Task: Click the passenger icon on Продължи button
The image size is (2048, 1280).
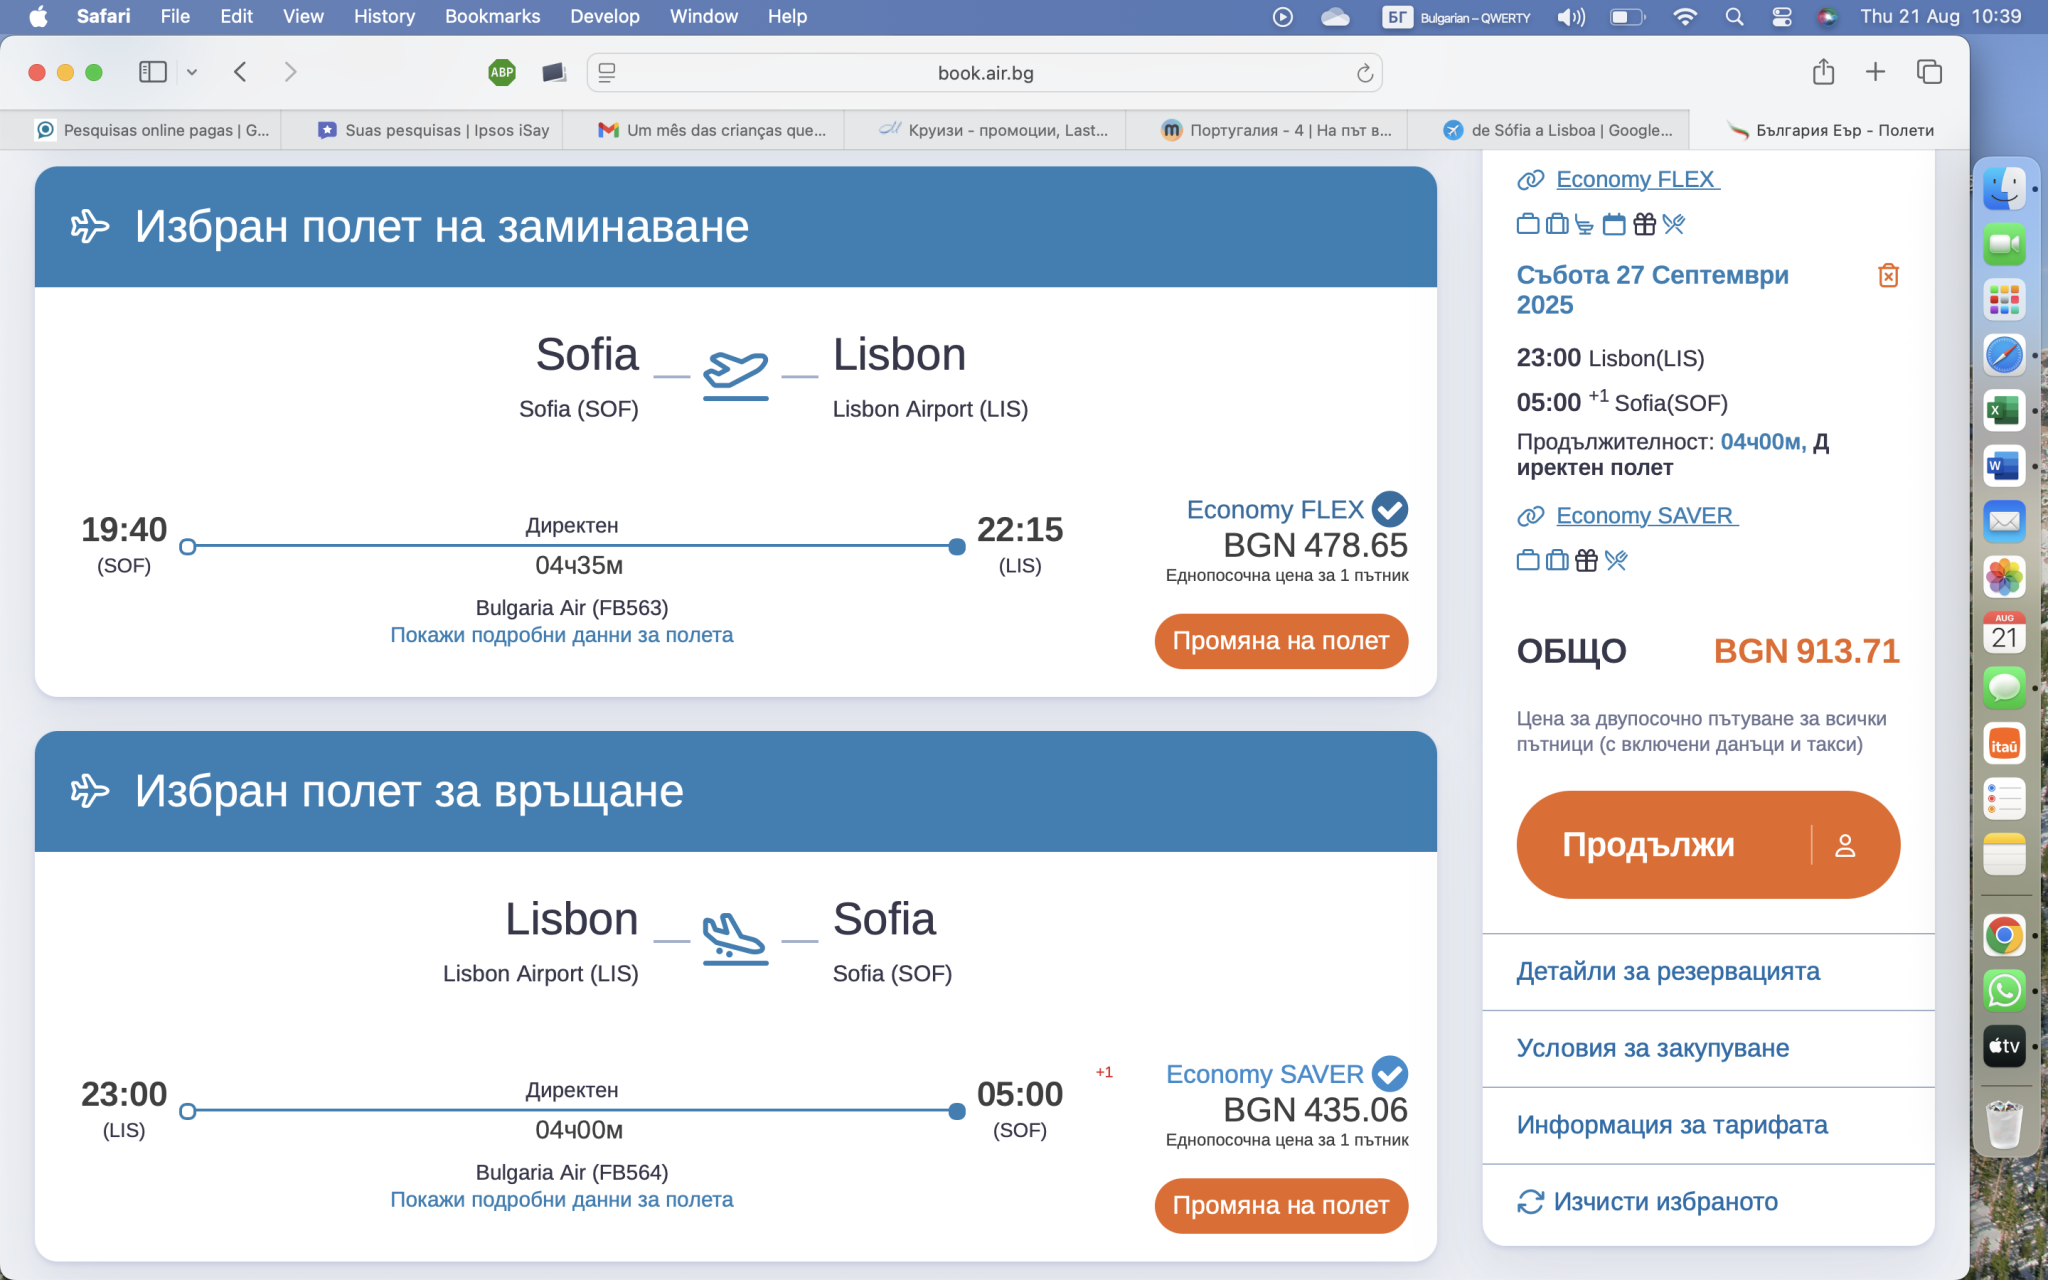Action: (x=1845, y=845)
